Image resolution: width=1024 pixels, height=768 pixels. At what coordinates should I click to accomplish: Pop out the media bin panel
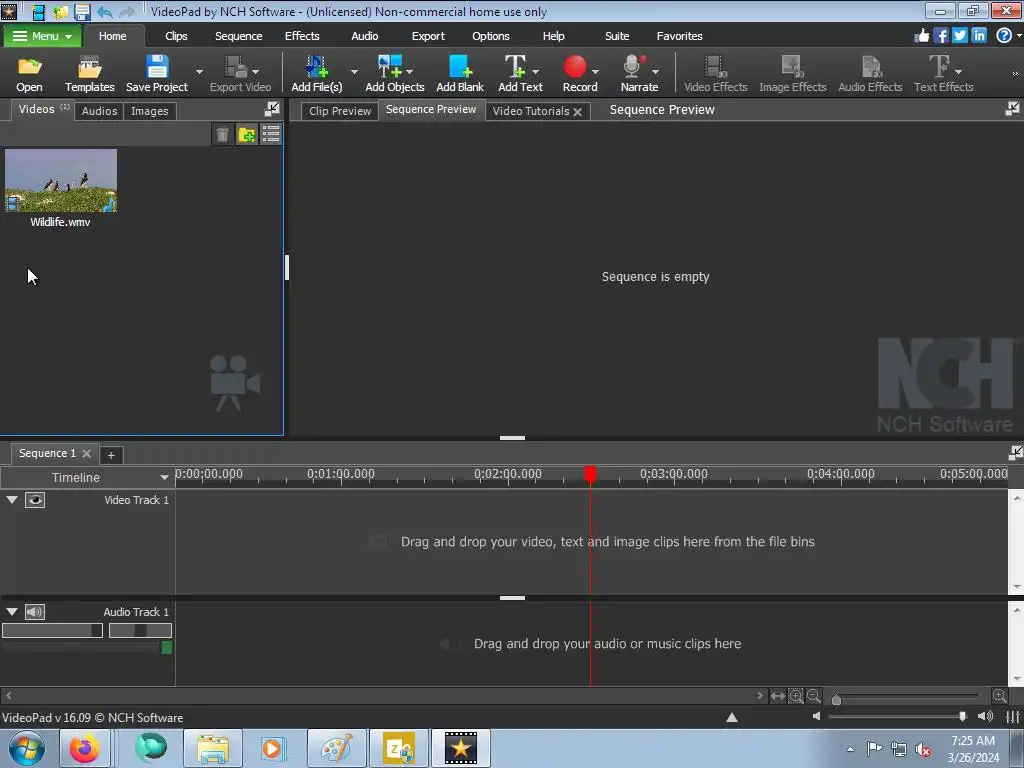(272, 109)
